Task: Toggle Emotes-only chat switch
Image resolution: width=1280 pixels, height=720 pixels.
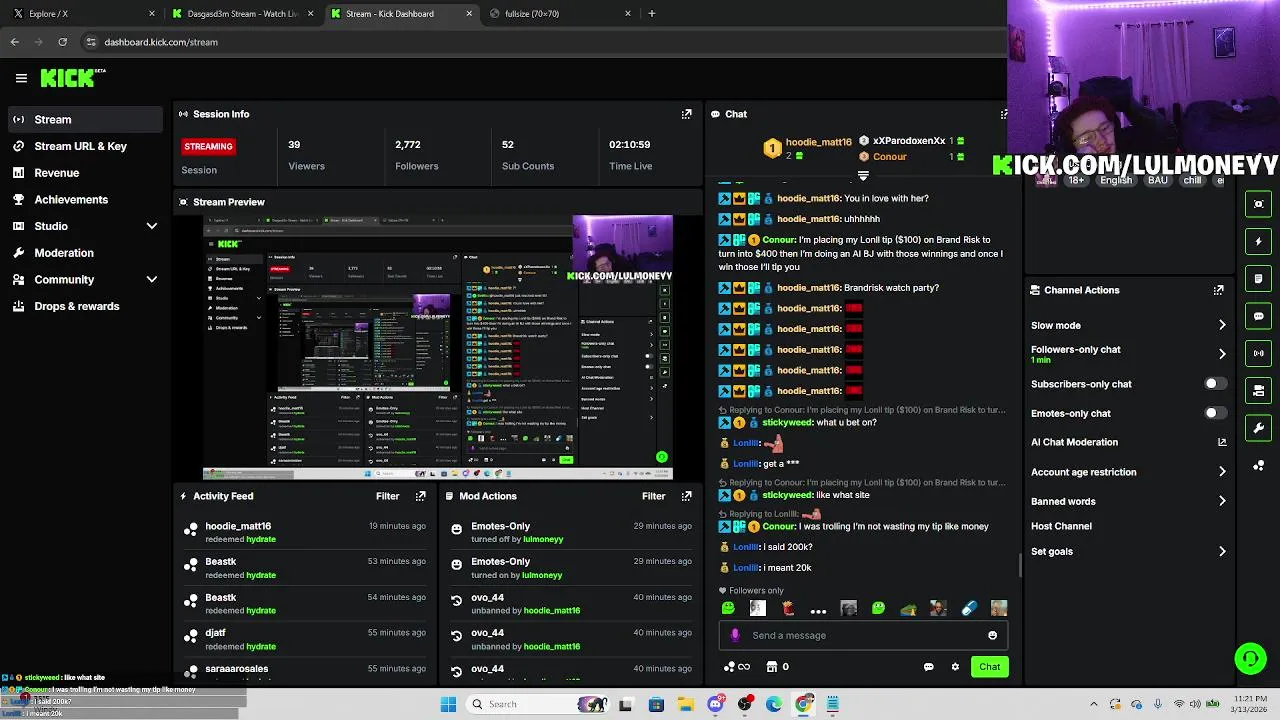Action: pos(1215,413)
